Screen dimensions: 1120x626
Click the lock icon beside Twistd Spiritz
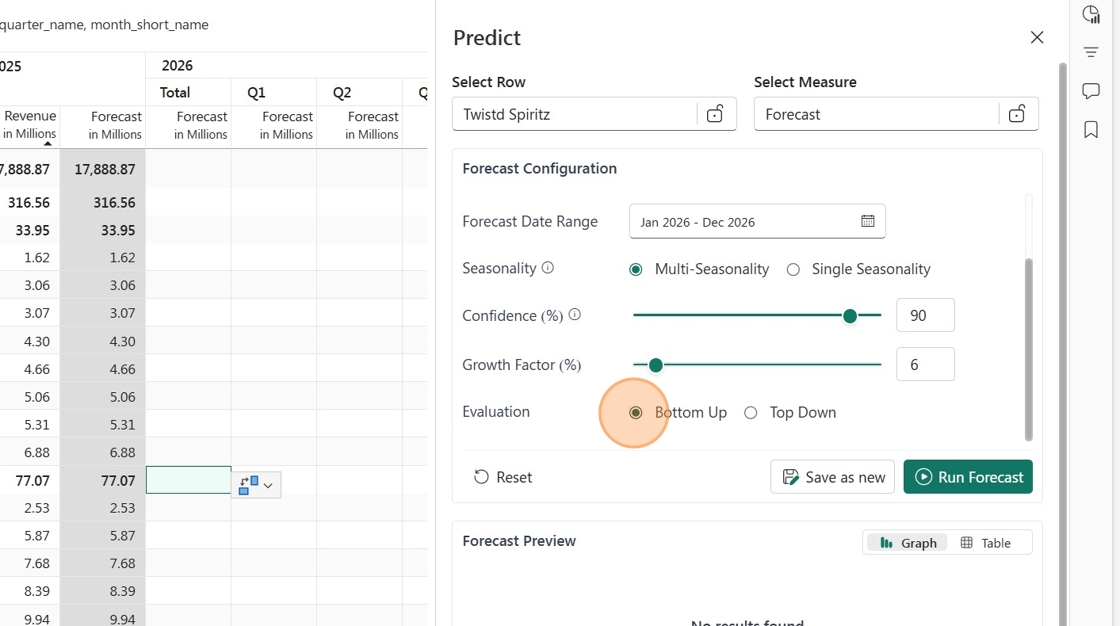coord(715,114)
